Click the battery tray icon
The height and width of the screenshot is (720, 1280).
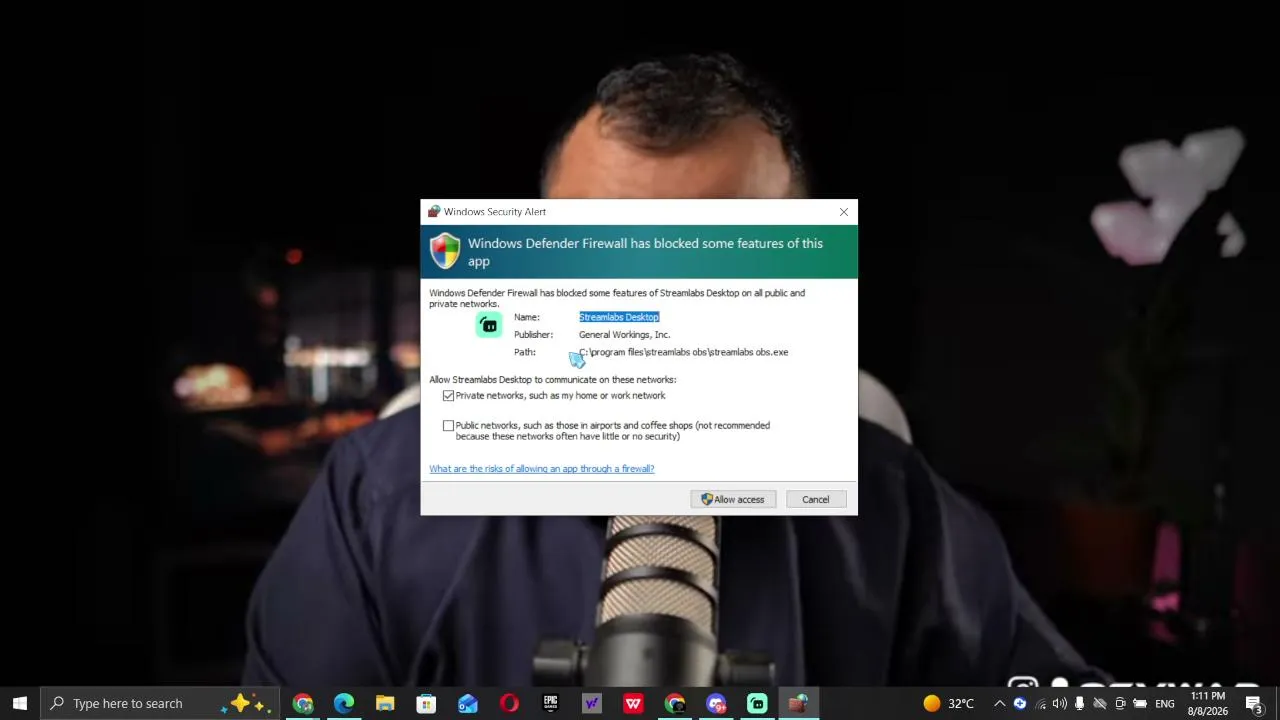point(1140,703)
